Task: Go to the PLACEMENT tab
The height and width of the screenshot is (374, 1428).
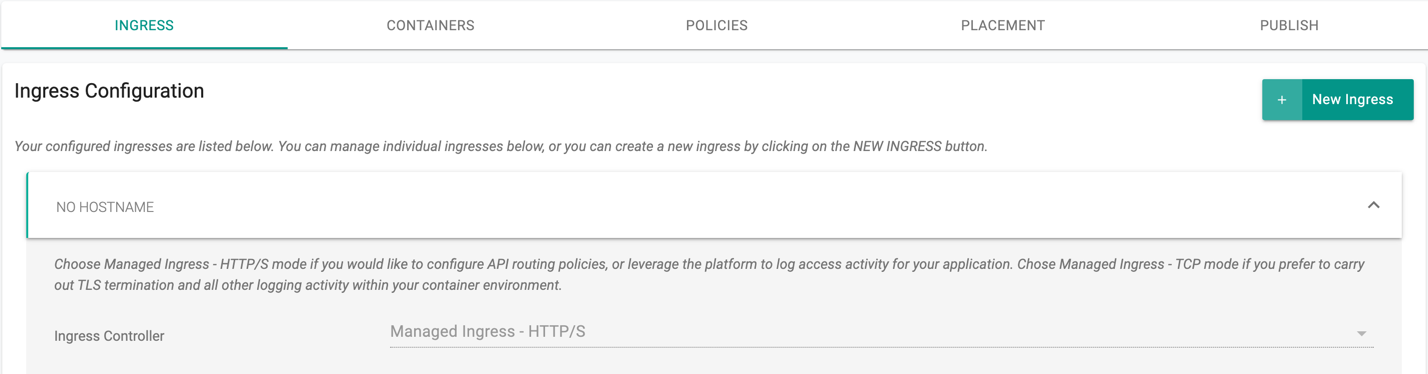Action: point(1002,25)
